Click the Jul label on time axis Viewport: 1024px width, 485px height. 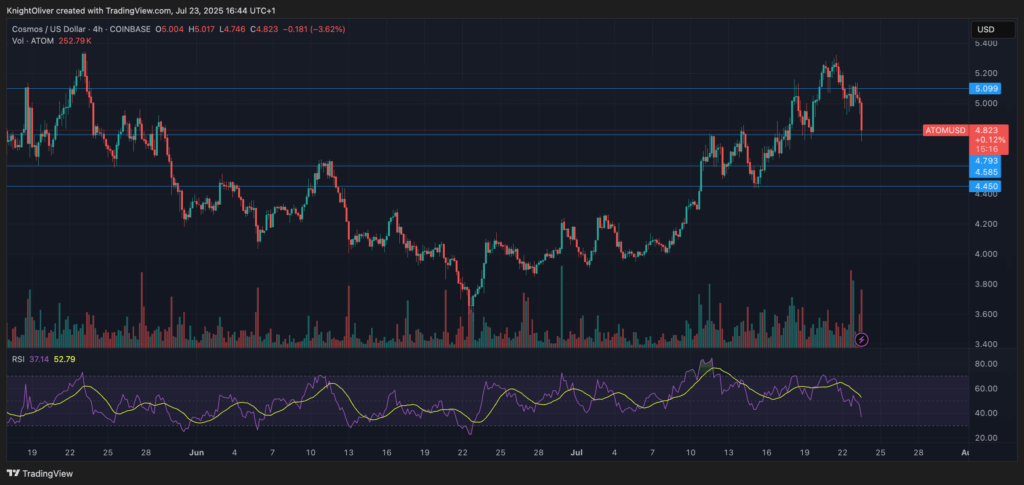[576, 452]
